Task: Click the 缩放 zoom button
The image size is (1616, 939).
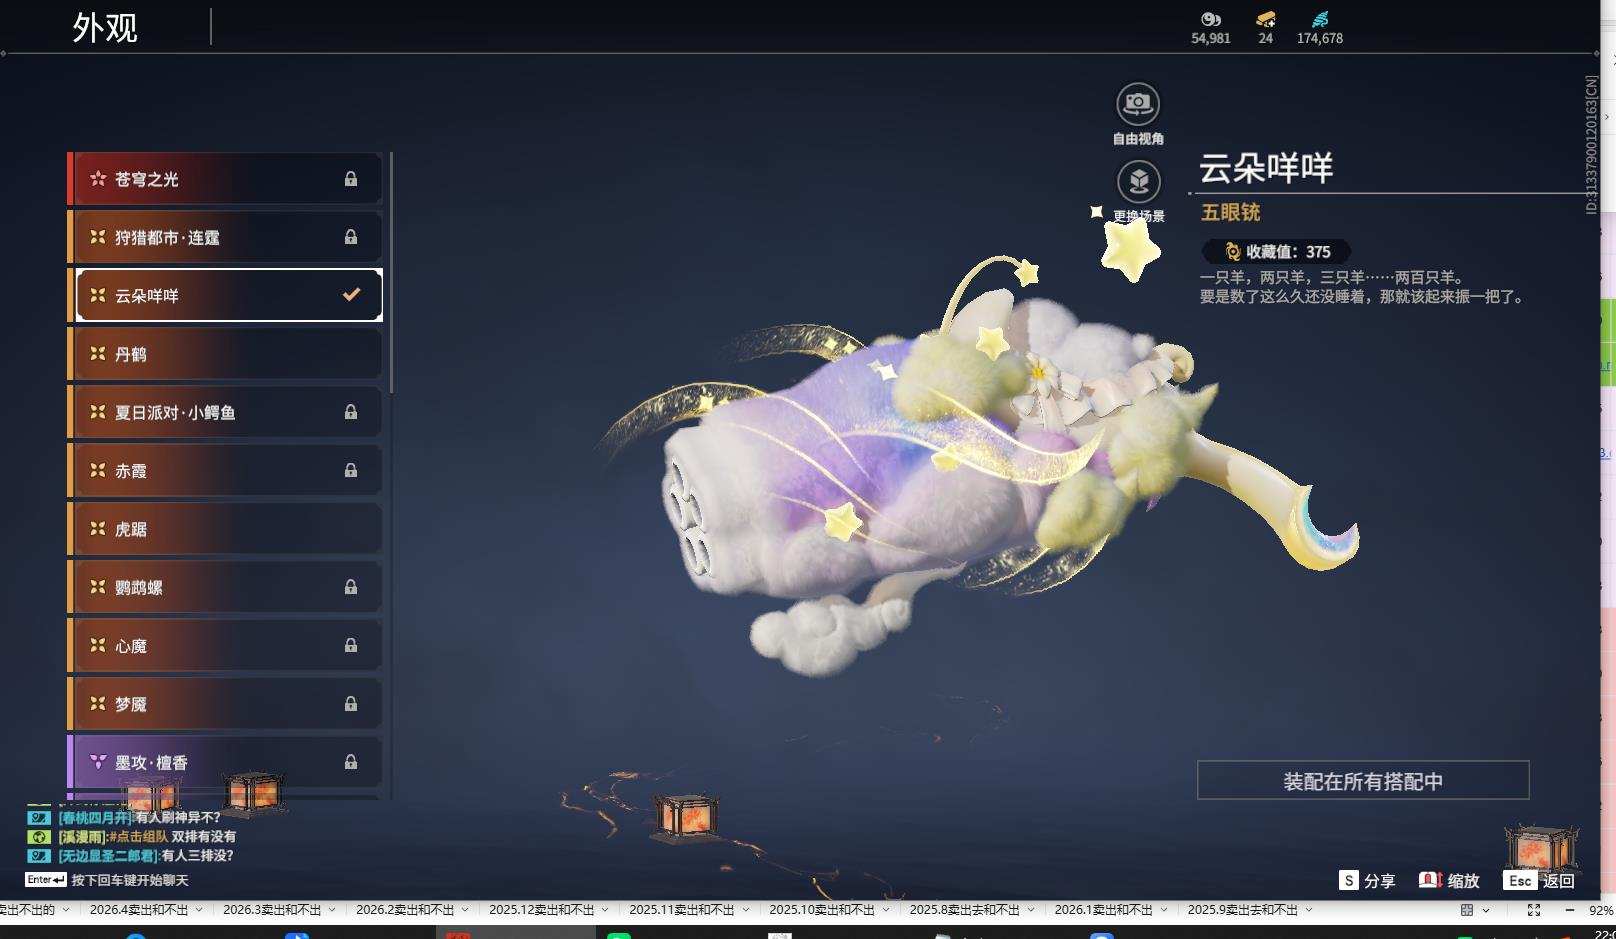Action: pyautogui.click(x=1449, y=880)
